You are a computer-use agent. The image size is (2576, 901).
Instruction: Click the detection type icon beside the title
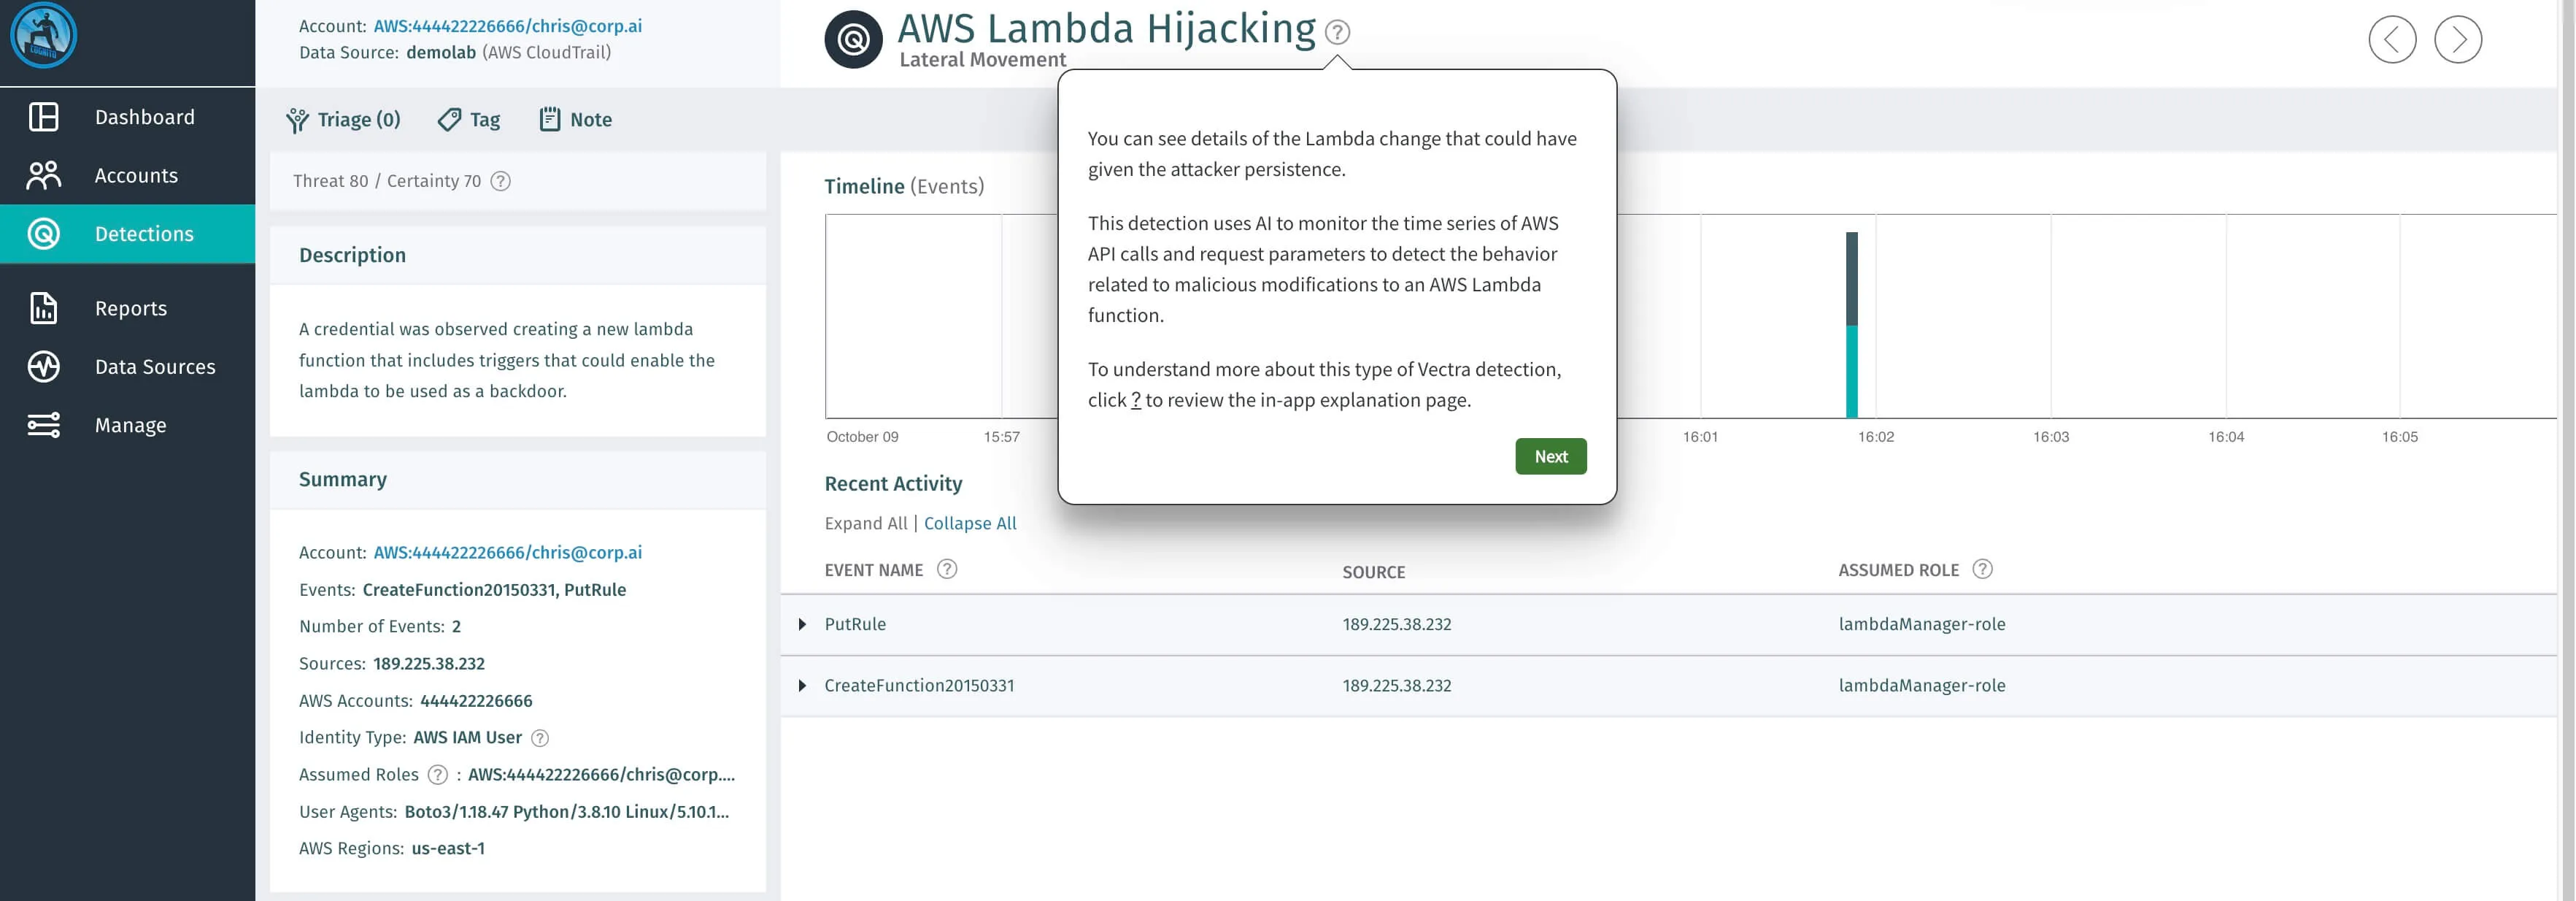point(853,40)
